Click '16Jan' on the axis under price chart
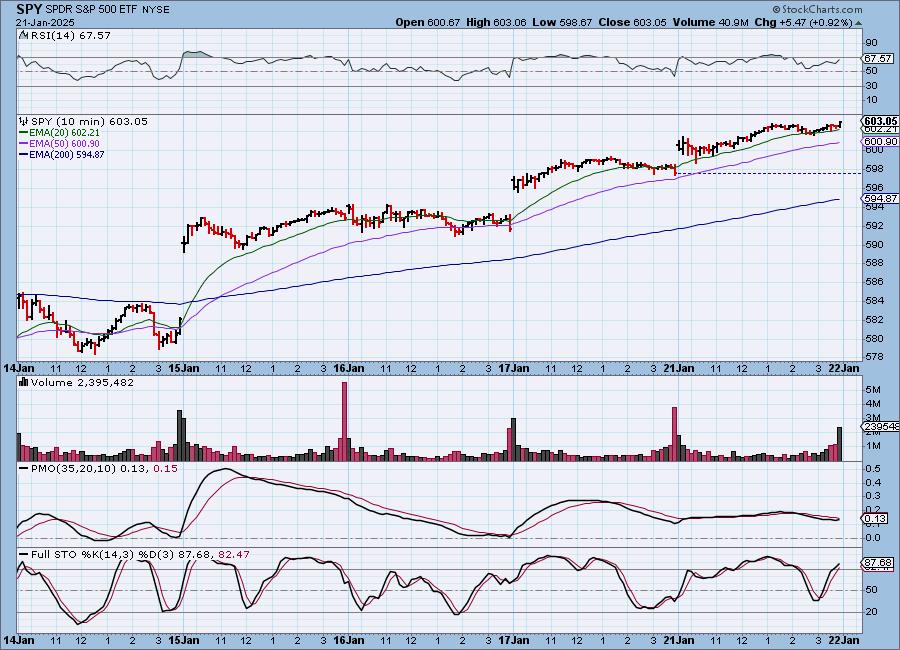This screenshot has width=900, height=650. coord(348,368)
